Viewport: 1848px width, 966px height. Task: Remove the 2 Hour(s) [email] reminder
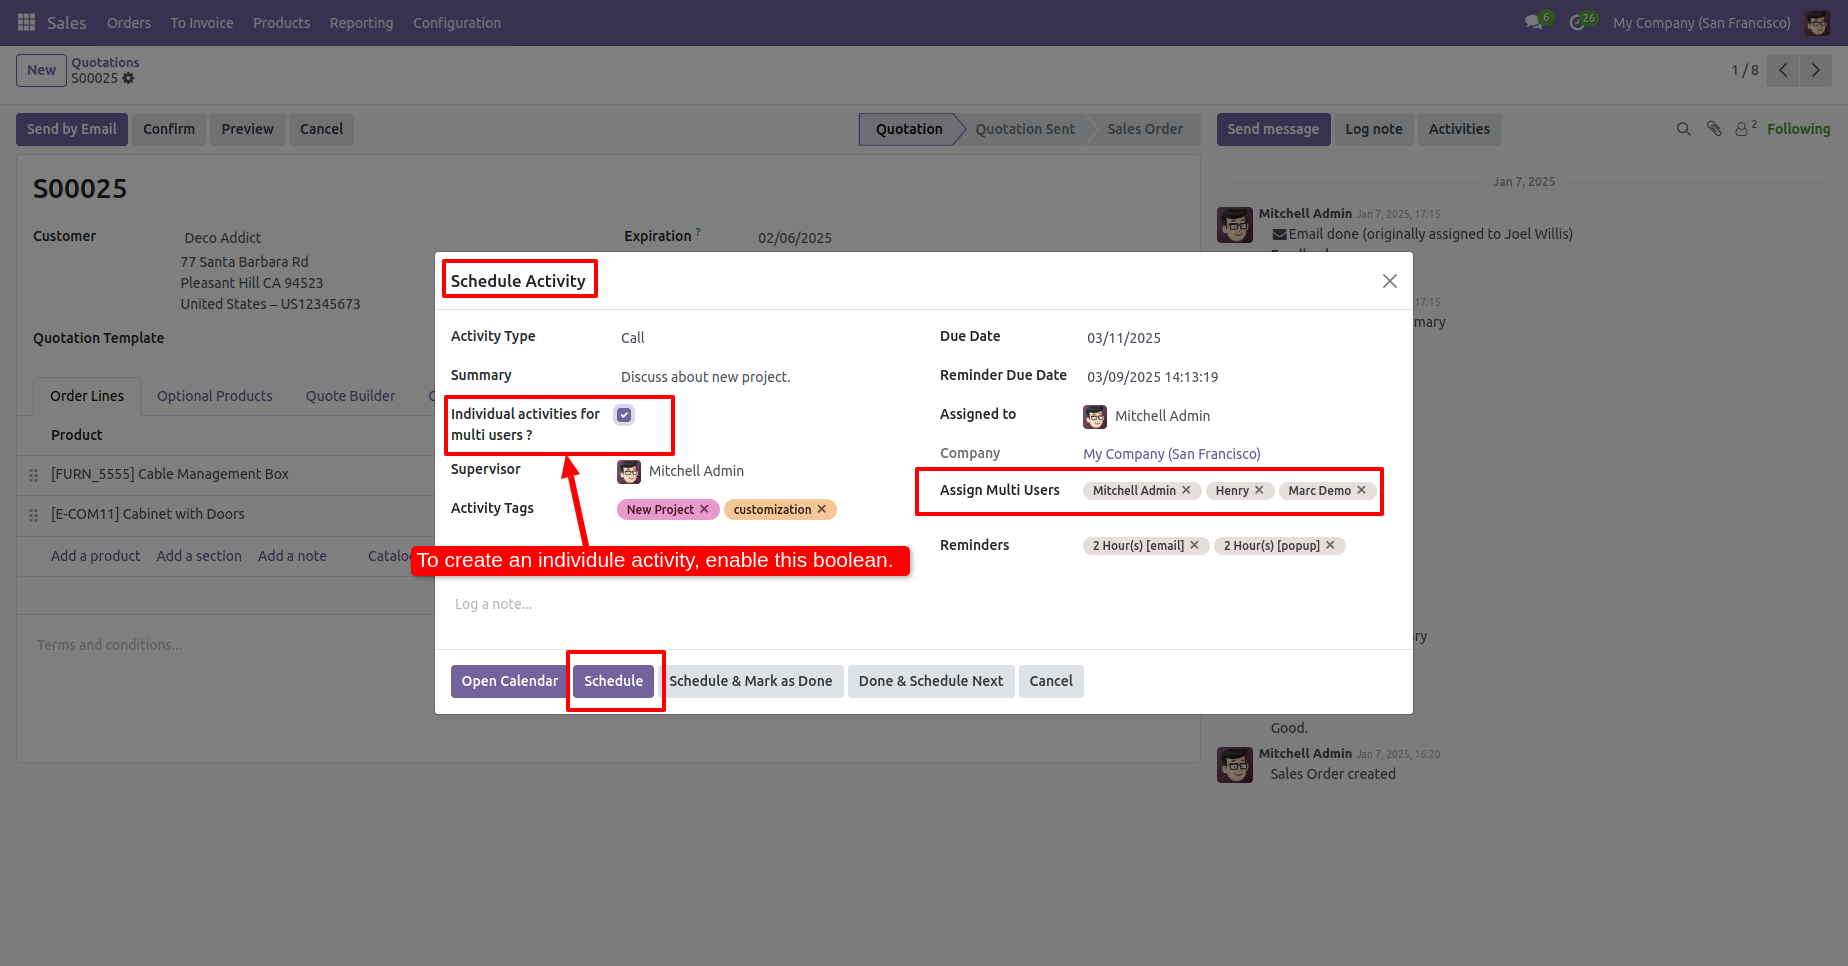click(x=1194, y=545)
